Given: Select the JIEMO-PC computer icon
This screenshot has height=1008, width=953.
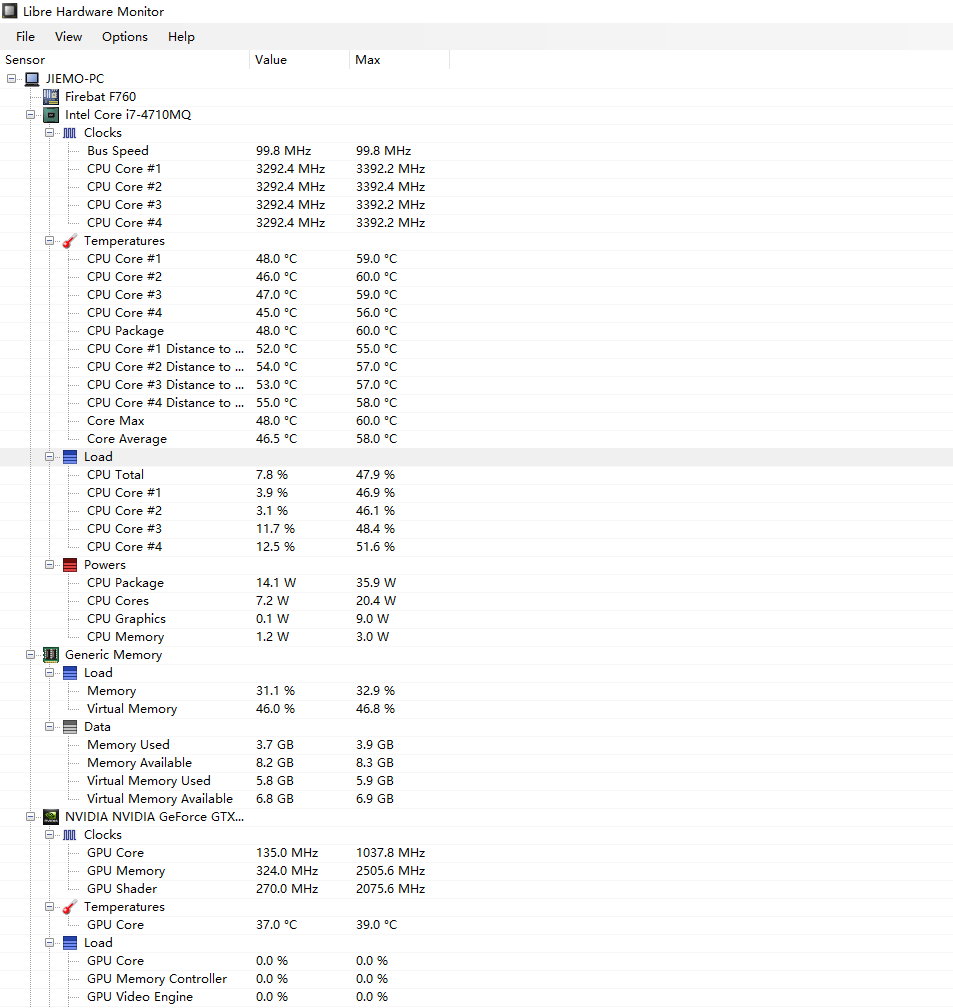Looking at the screenshot, I should 32,79.
